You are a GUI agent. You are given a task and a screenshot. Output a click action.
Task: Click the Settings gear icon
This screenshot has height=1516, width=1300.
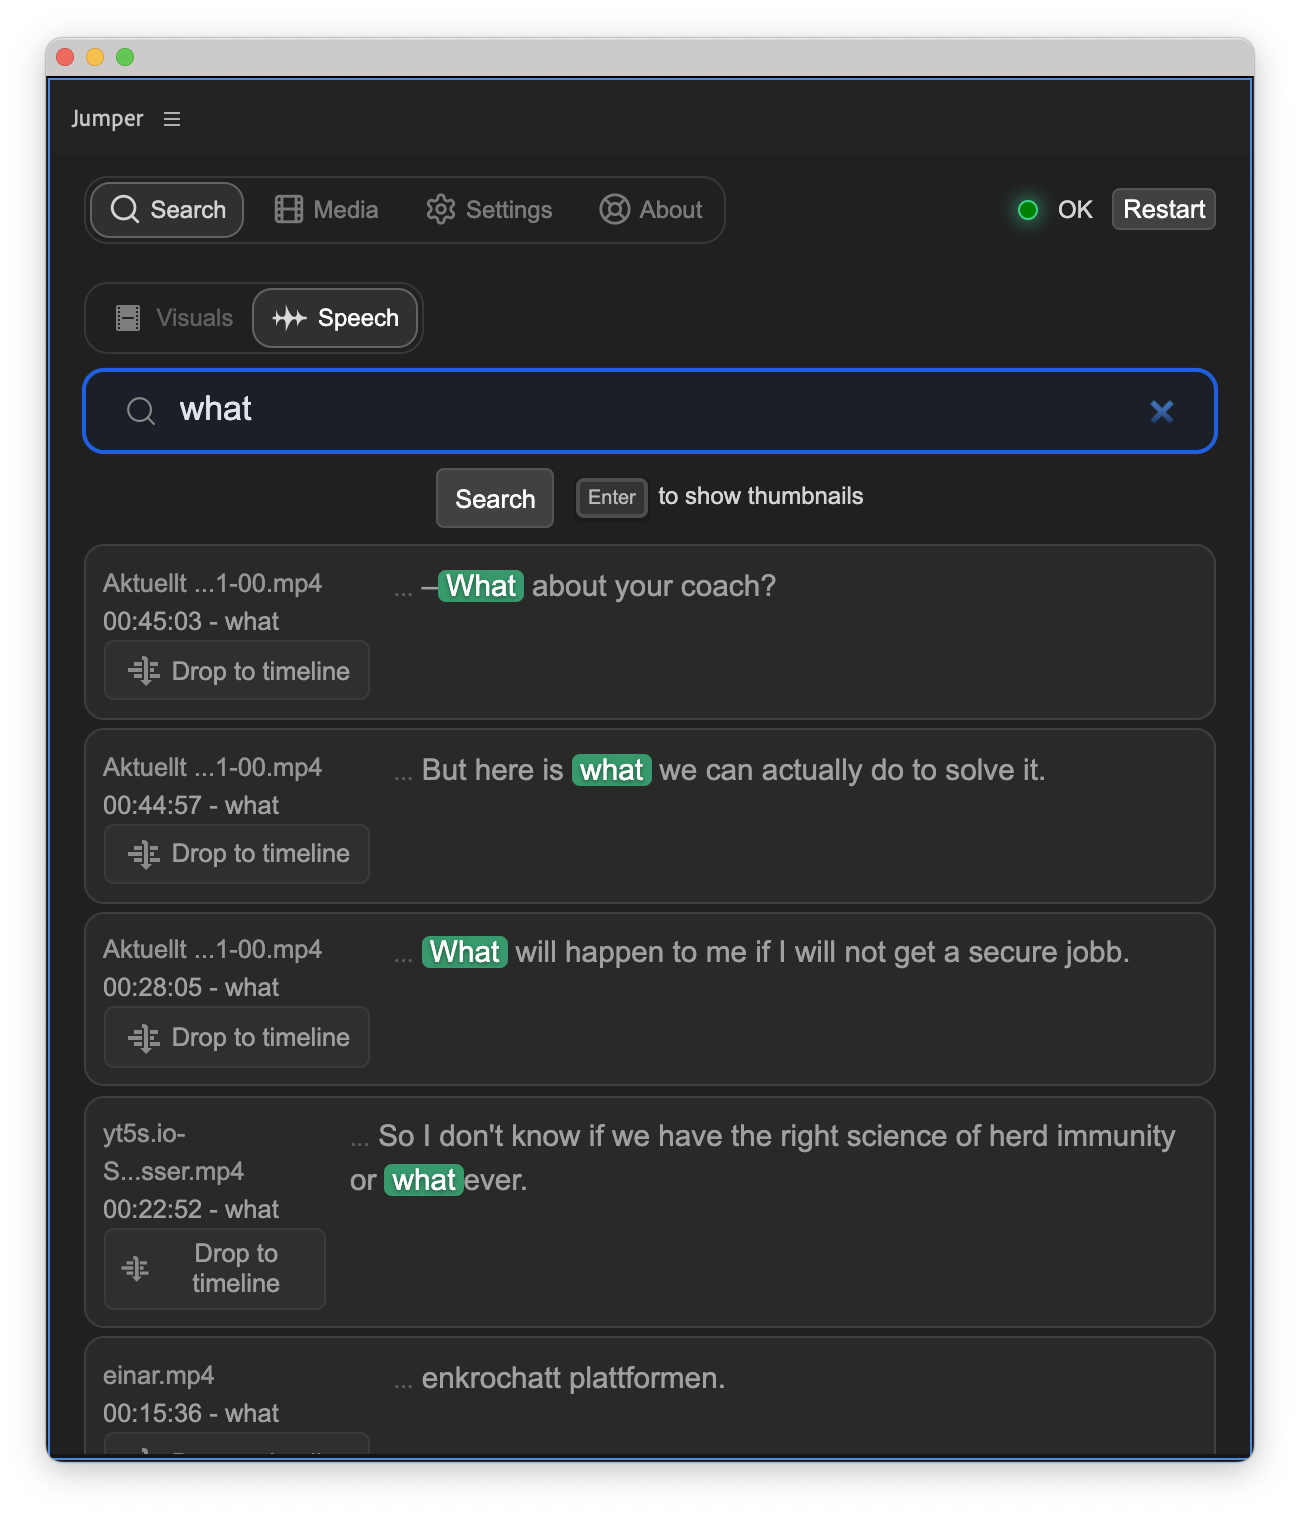(440, 210)
